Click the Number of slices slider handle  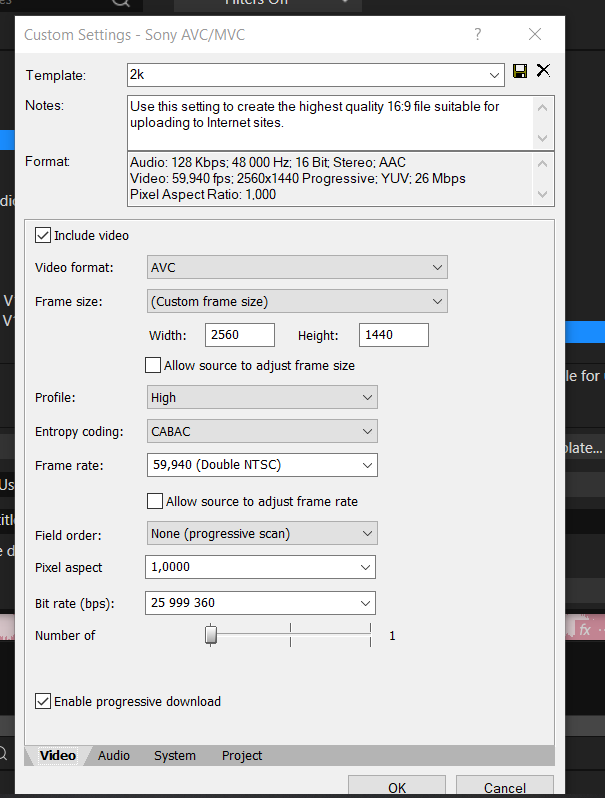211,635
